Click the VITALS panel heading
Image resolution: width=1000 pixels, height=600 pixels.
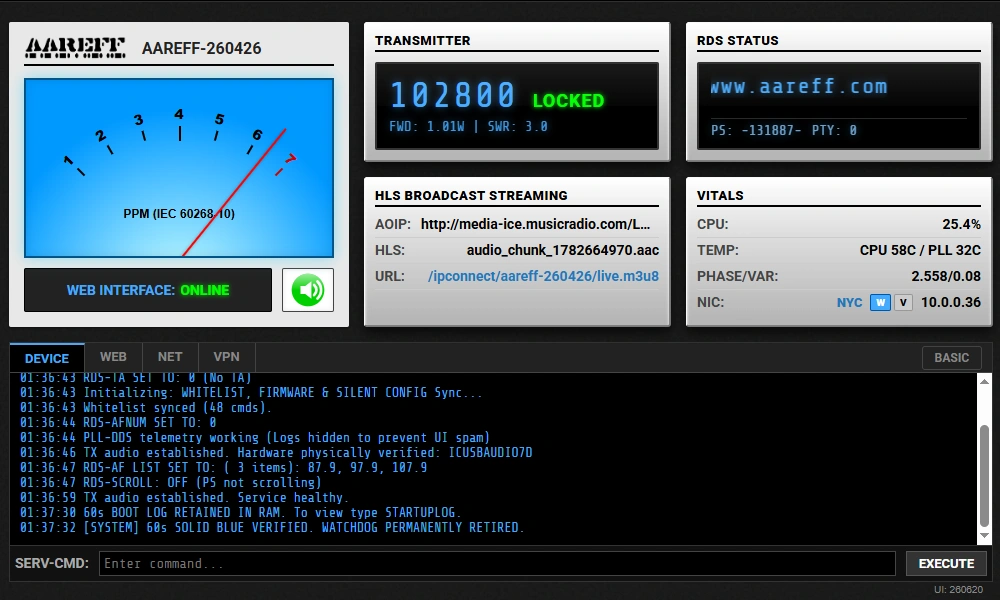click(720, 195)
